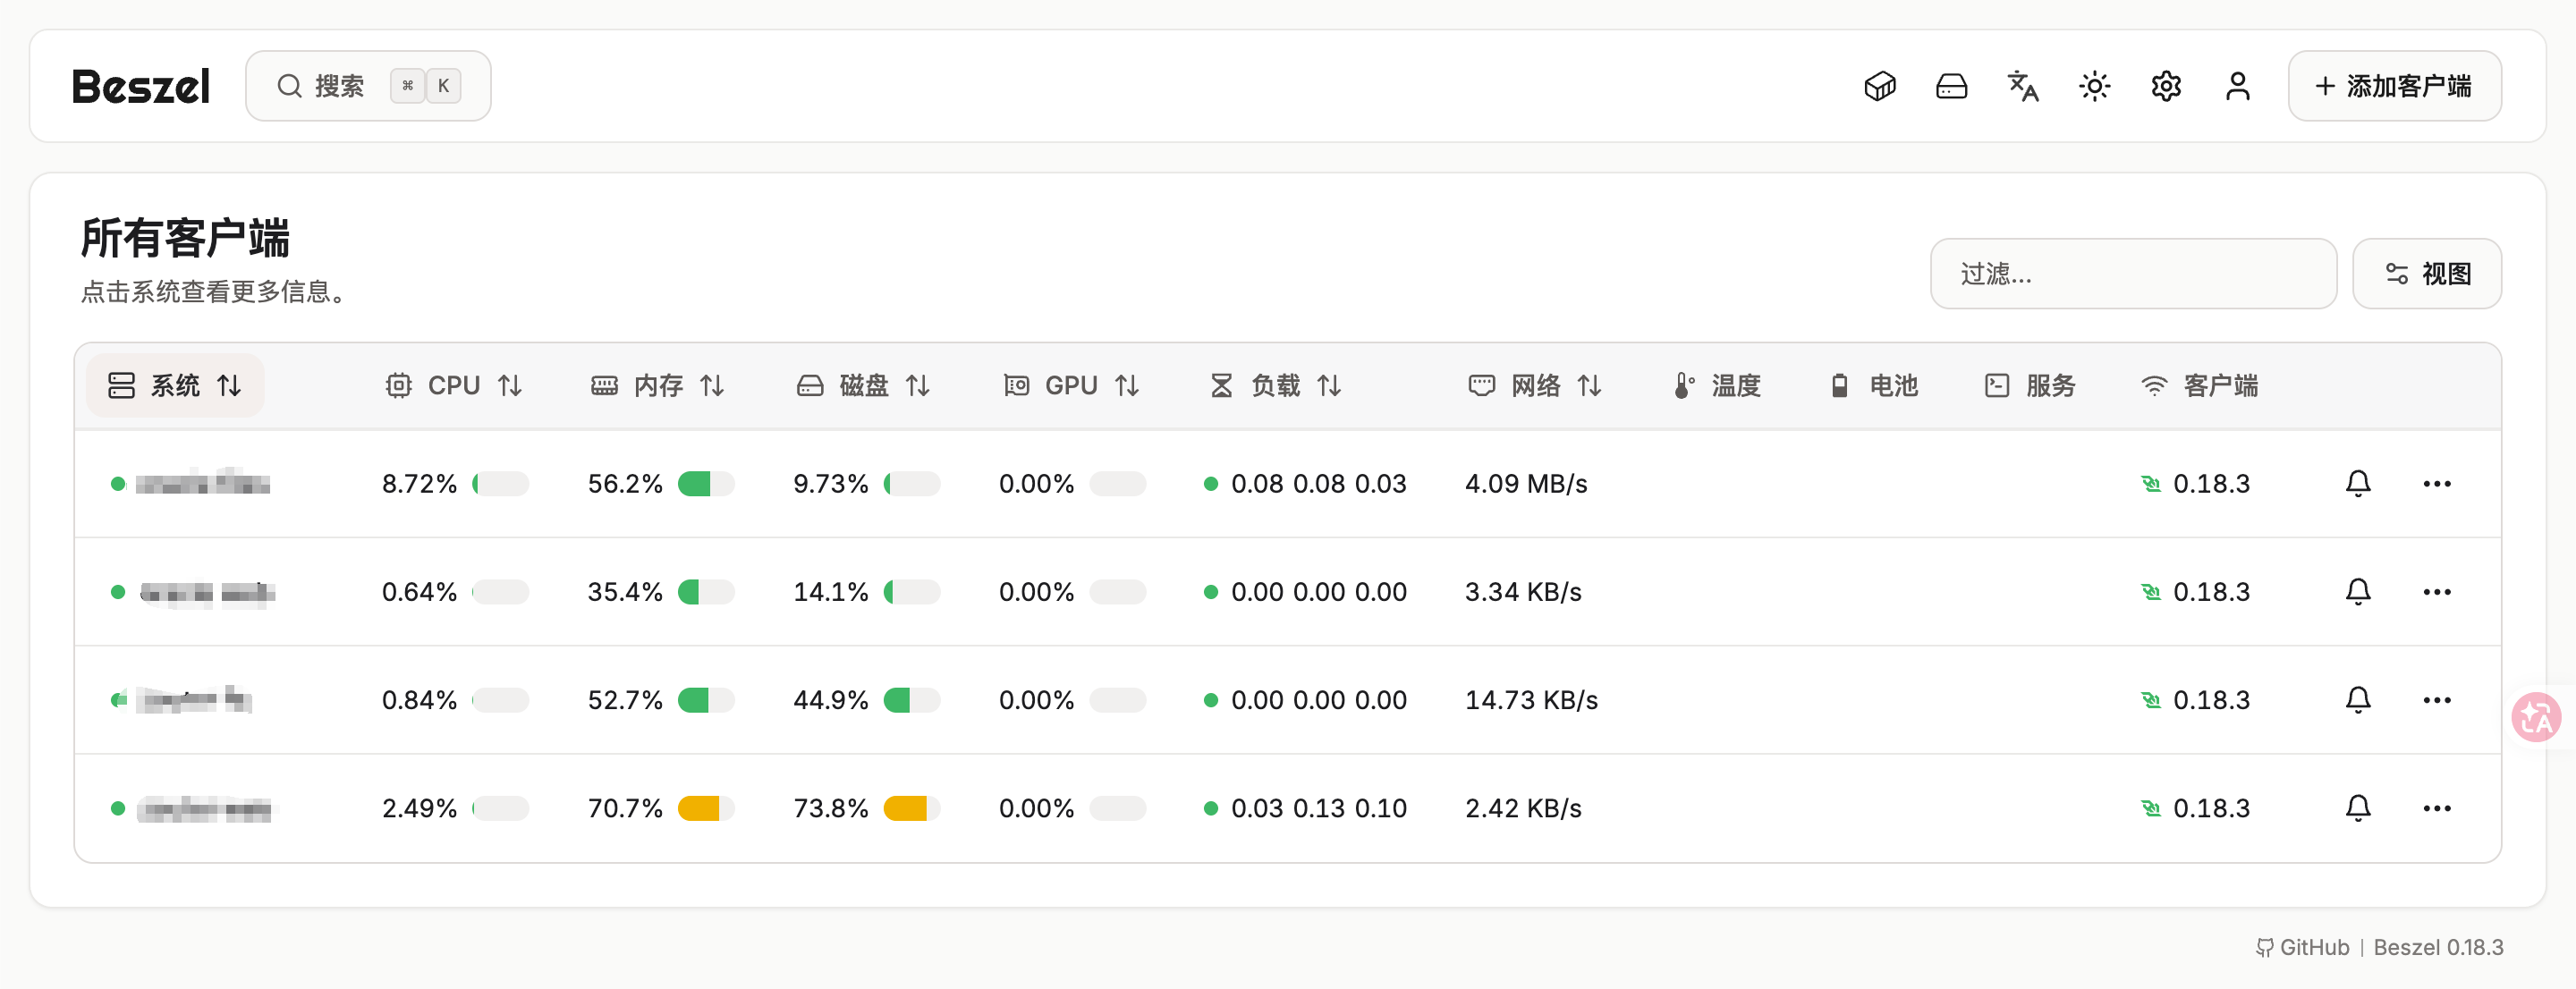This screenshot has width=2576, height=989.
Task: Sort by 磁盘 disk column header
Action: coord(864,386)
